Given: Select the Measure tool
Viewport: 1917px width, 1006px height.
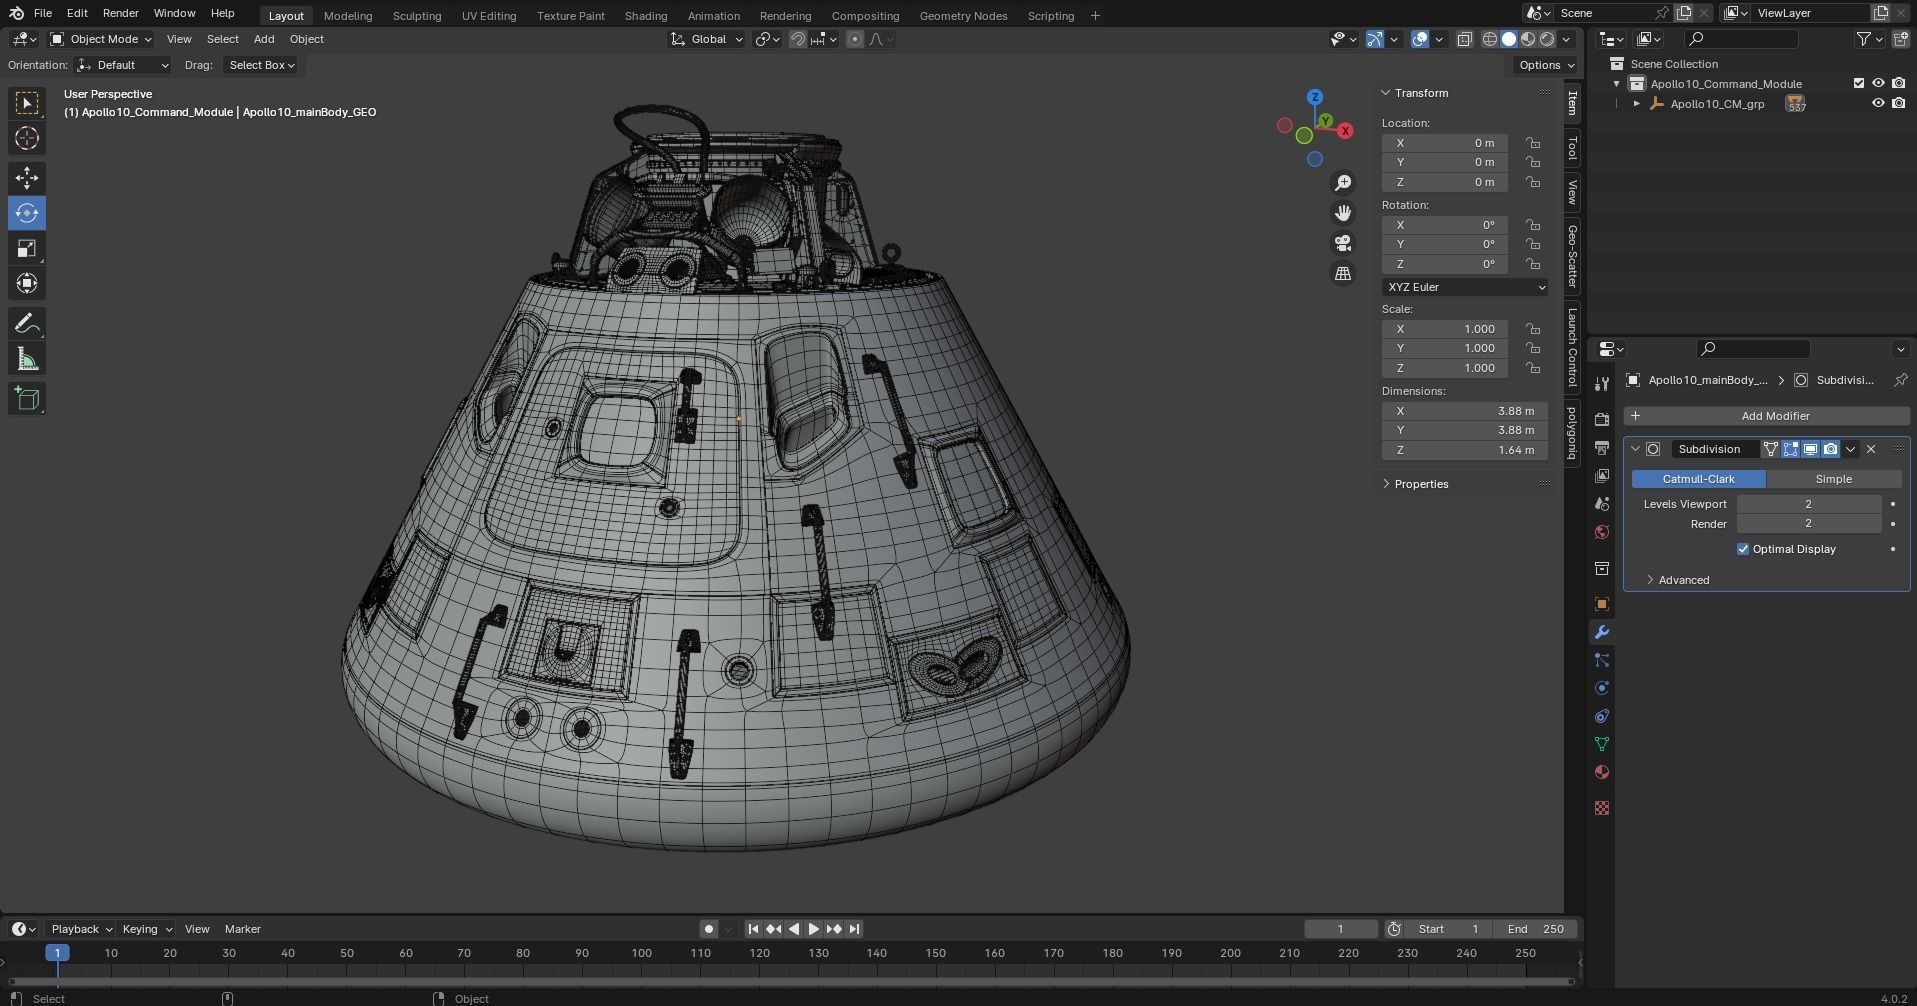Looking at the screenshot, I should tap(27, 359).
